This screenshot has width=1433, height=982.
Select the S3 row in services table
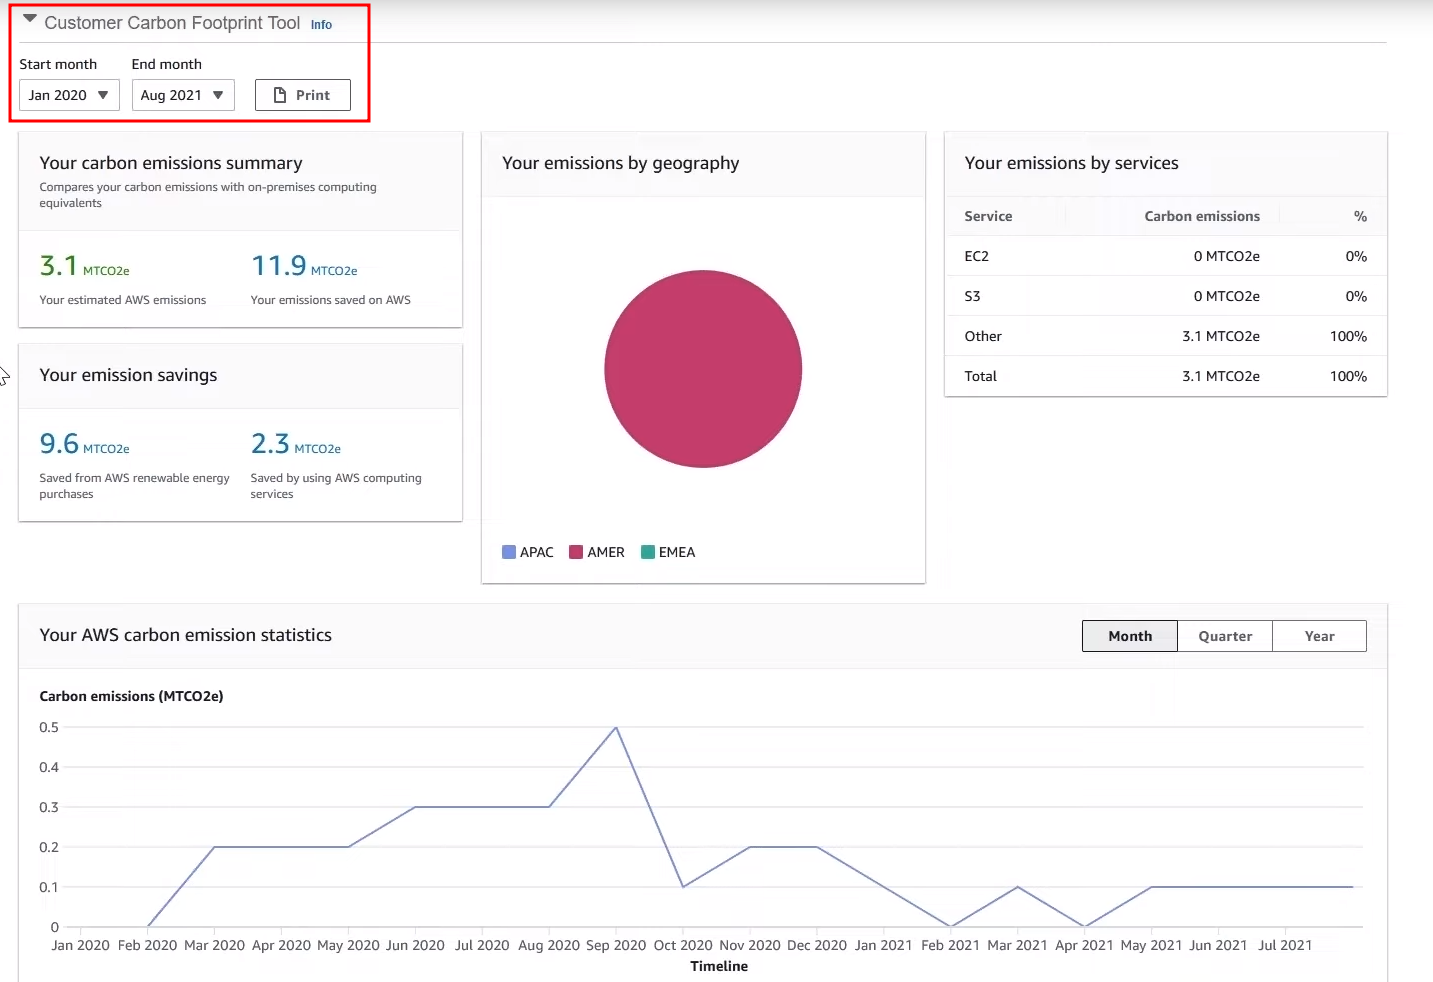click(x=1165, y=296)
